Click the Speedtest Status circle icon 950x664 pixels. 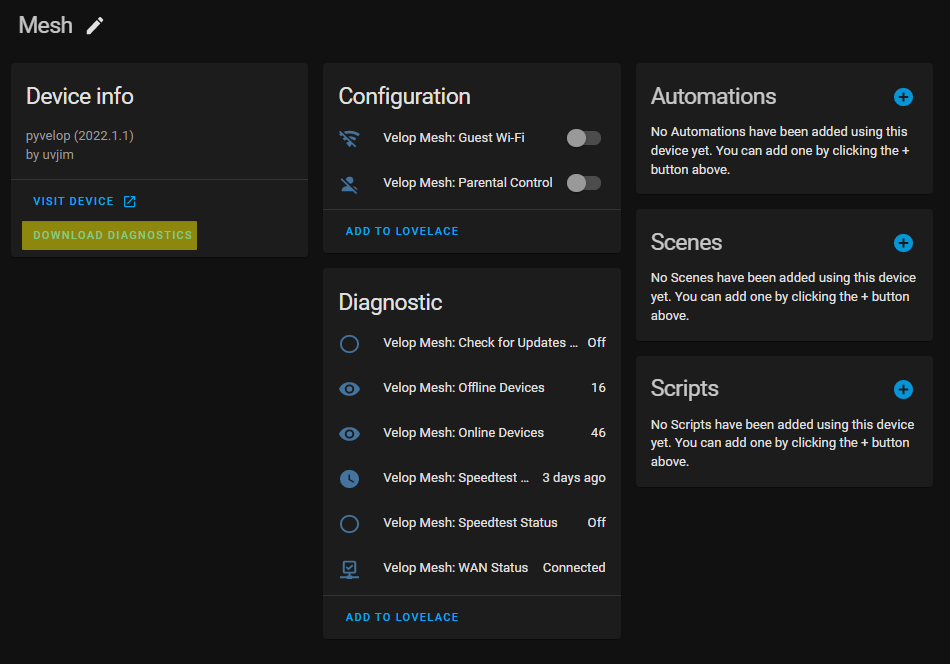349,523
